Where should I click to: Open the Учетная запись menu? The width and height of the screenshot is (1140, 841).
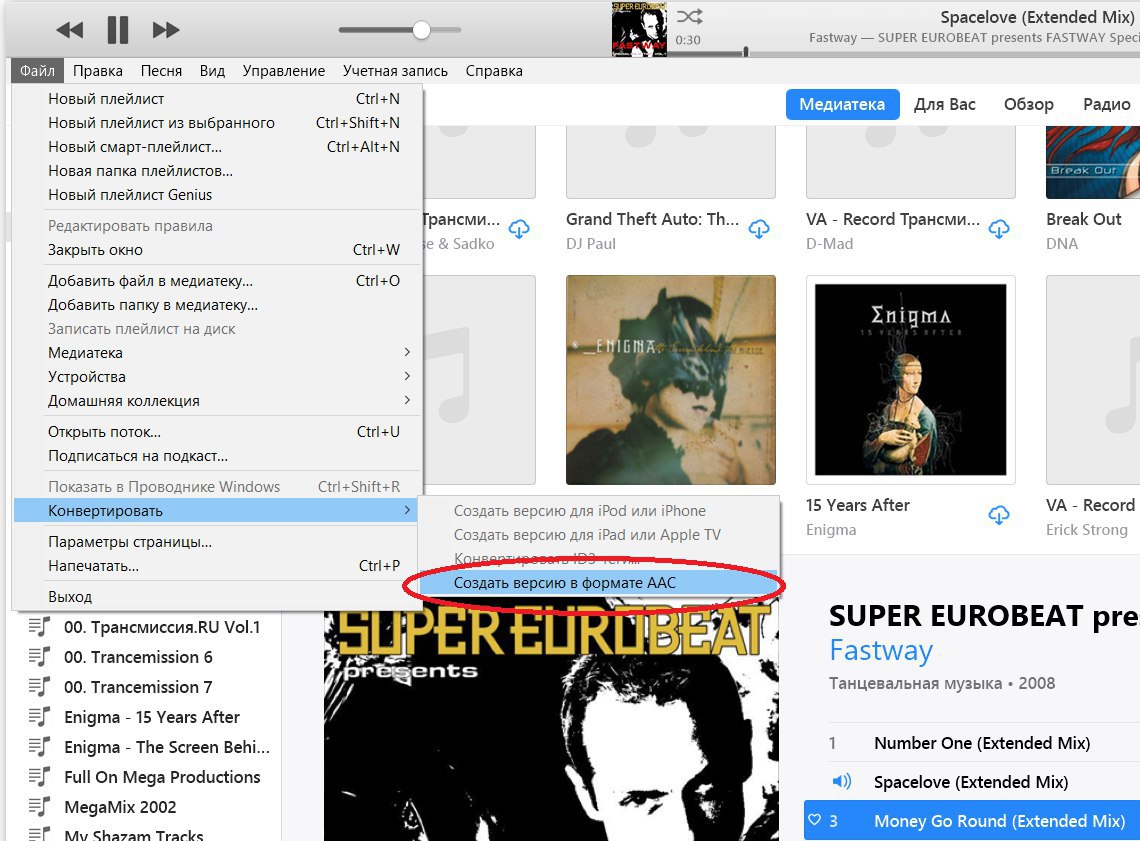(x=396, y=71)
